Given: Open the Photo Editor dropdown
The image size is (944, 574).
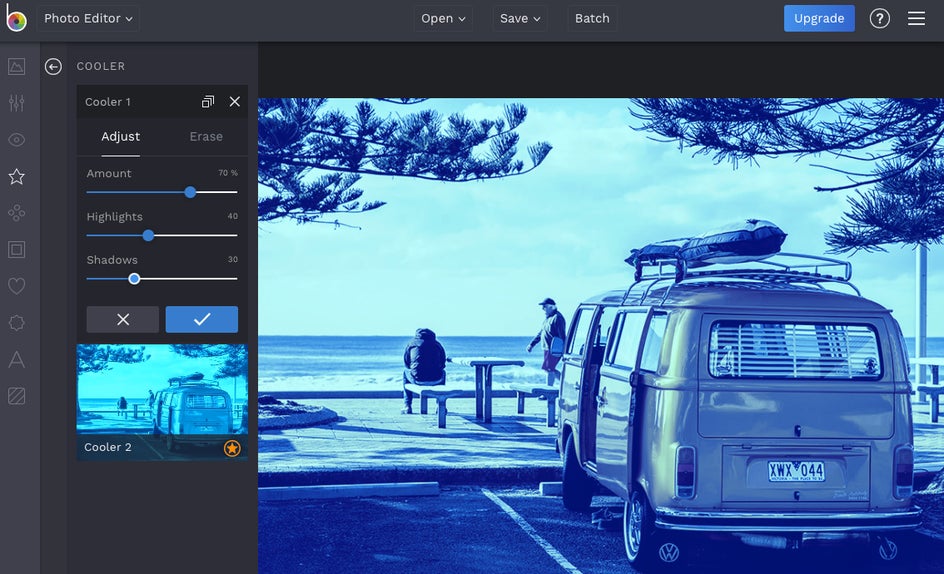Looking at the screenshot, I should pos(88,19).
